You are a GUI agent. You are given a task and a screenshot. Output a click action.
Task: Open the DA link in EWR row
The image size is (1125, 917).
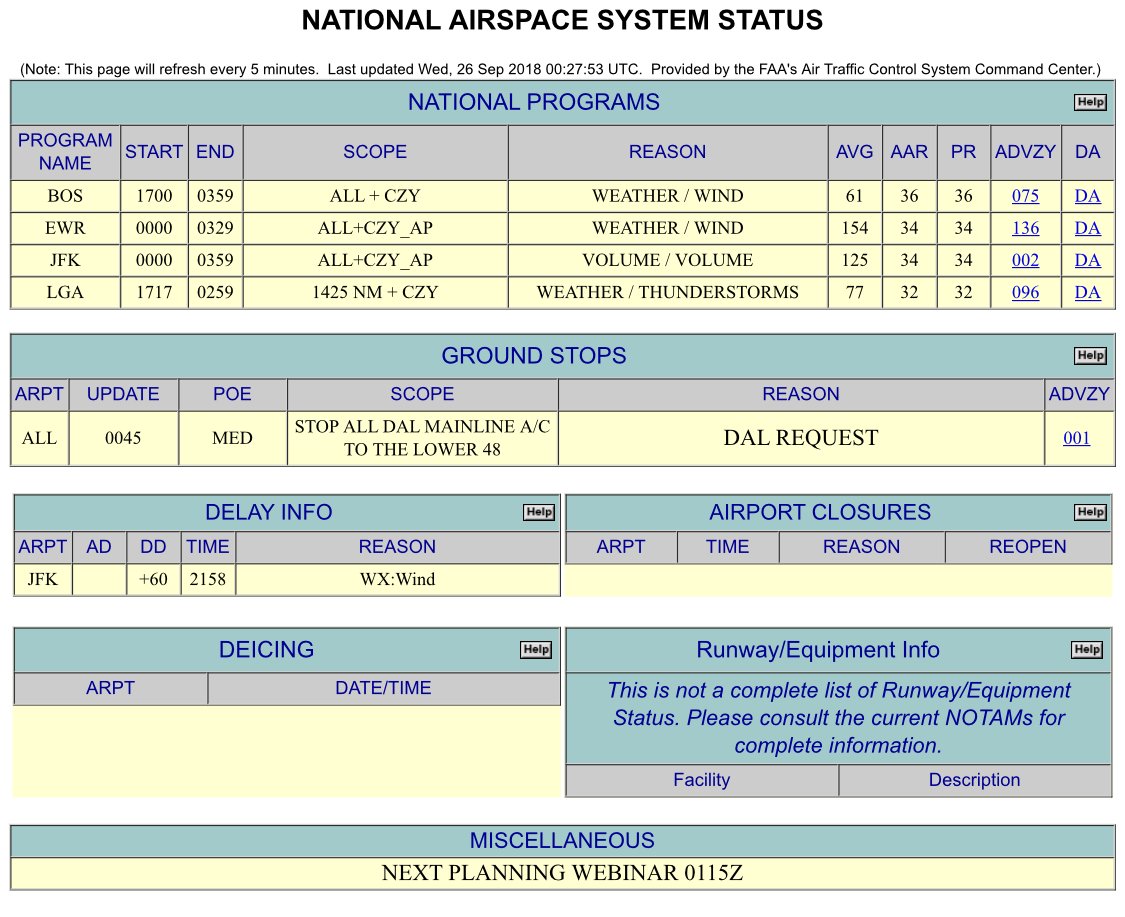[1087, 228]
